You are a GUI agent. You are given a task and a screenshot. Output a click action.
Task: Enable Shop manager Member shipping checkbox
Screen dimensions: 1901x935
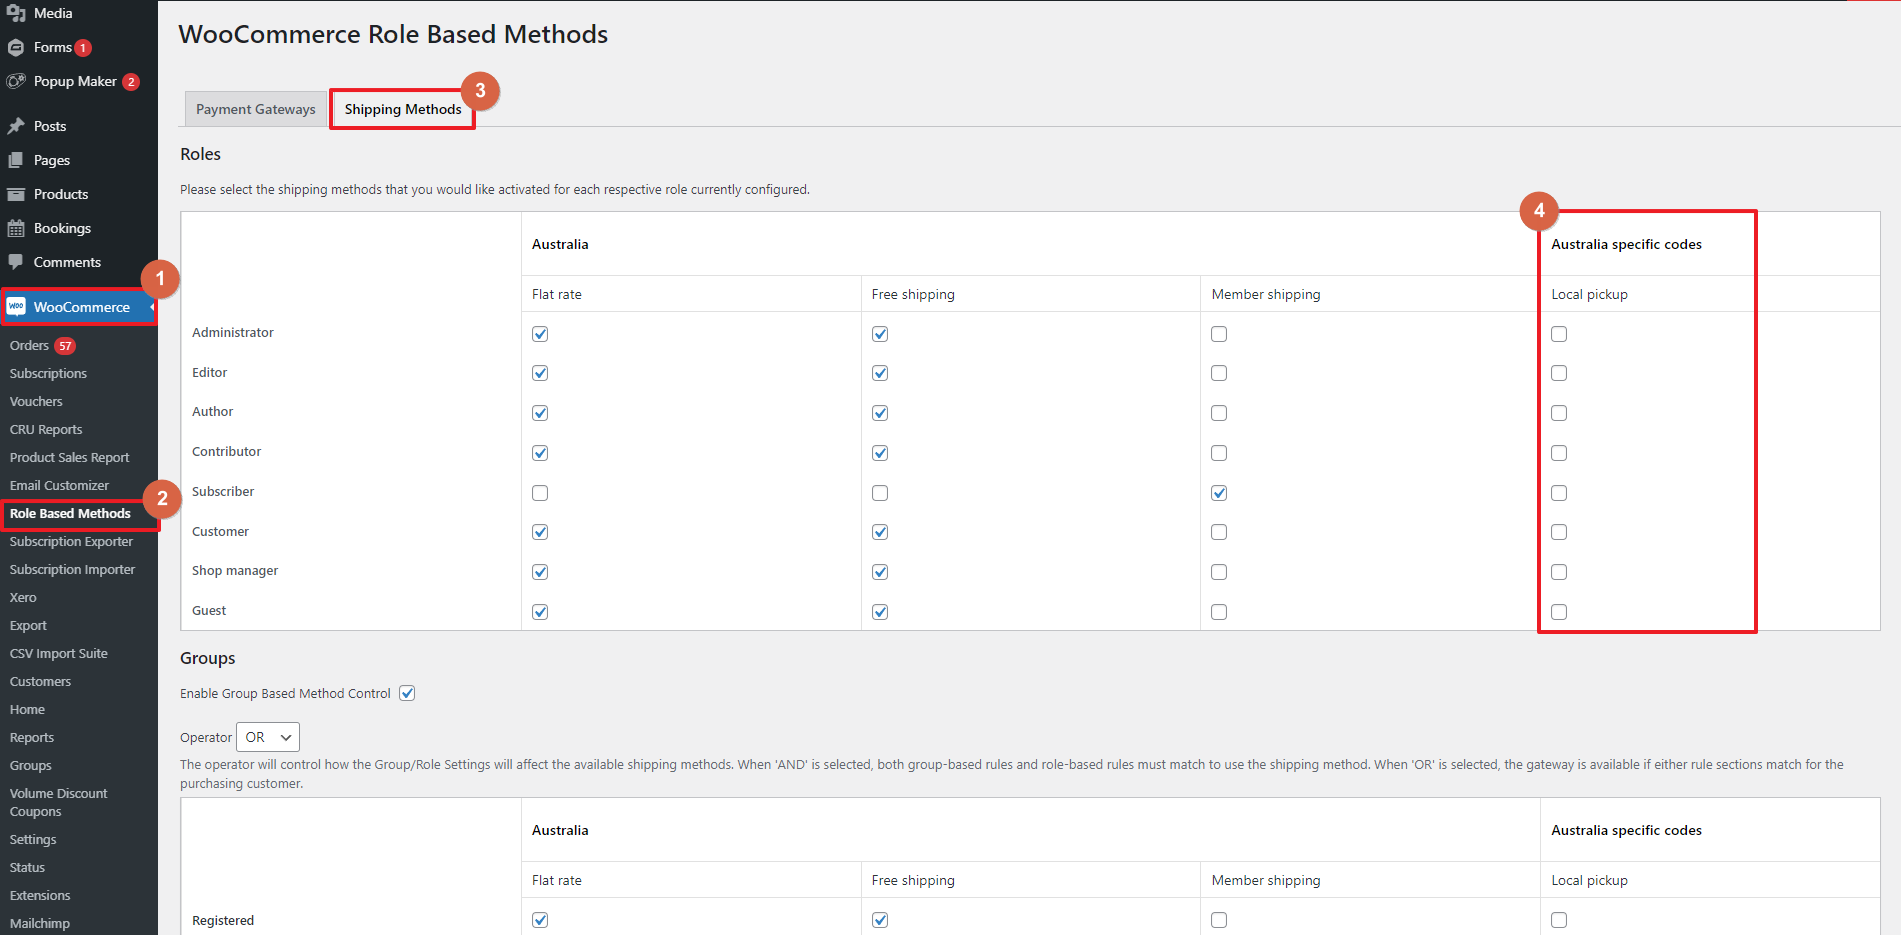point(1219,572)
